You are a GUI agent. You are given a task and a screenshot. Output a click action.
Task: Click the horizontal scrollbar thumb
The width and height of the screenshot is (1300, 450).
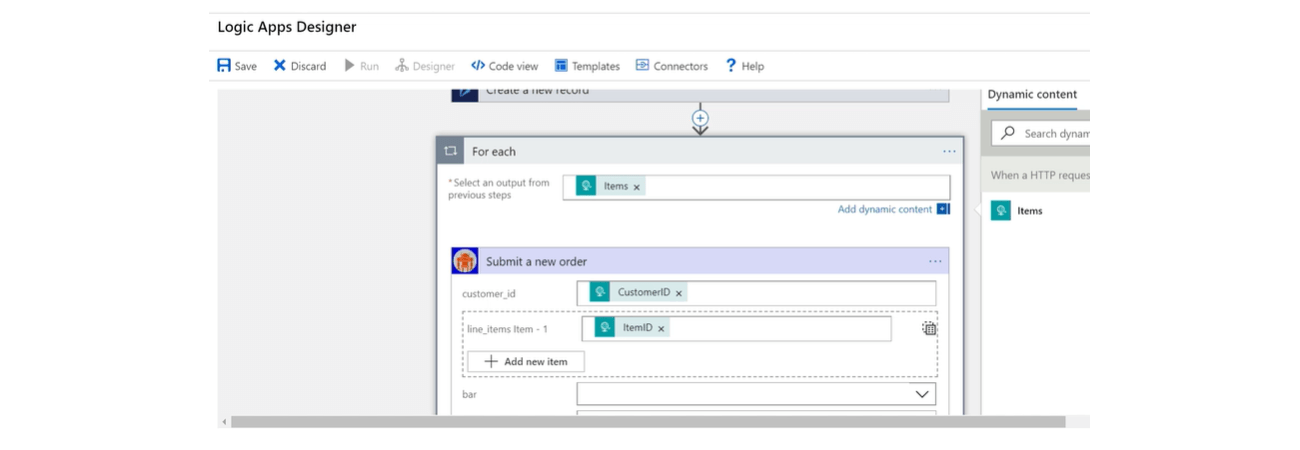coord(648,422)
